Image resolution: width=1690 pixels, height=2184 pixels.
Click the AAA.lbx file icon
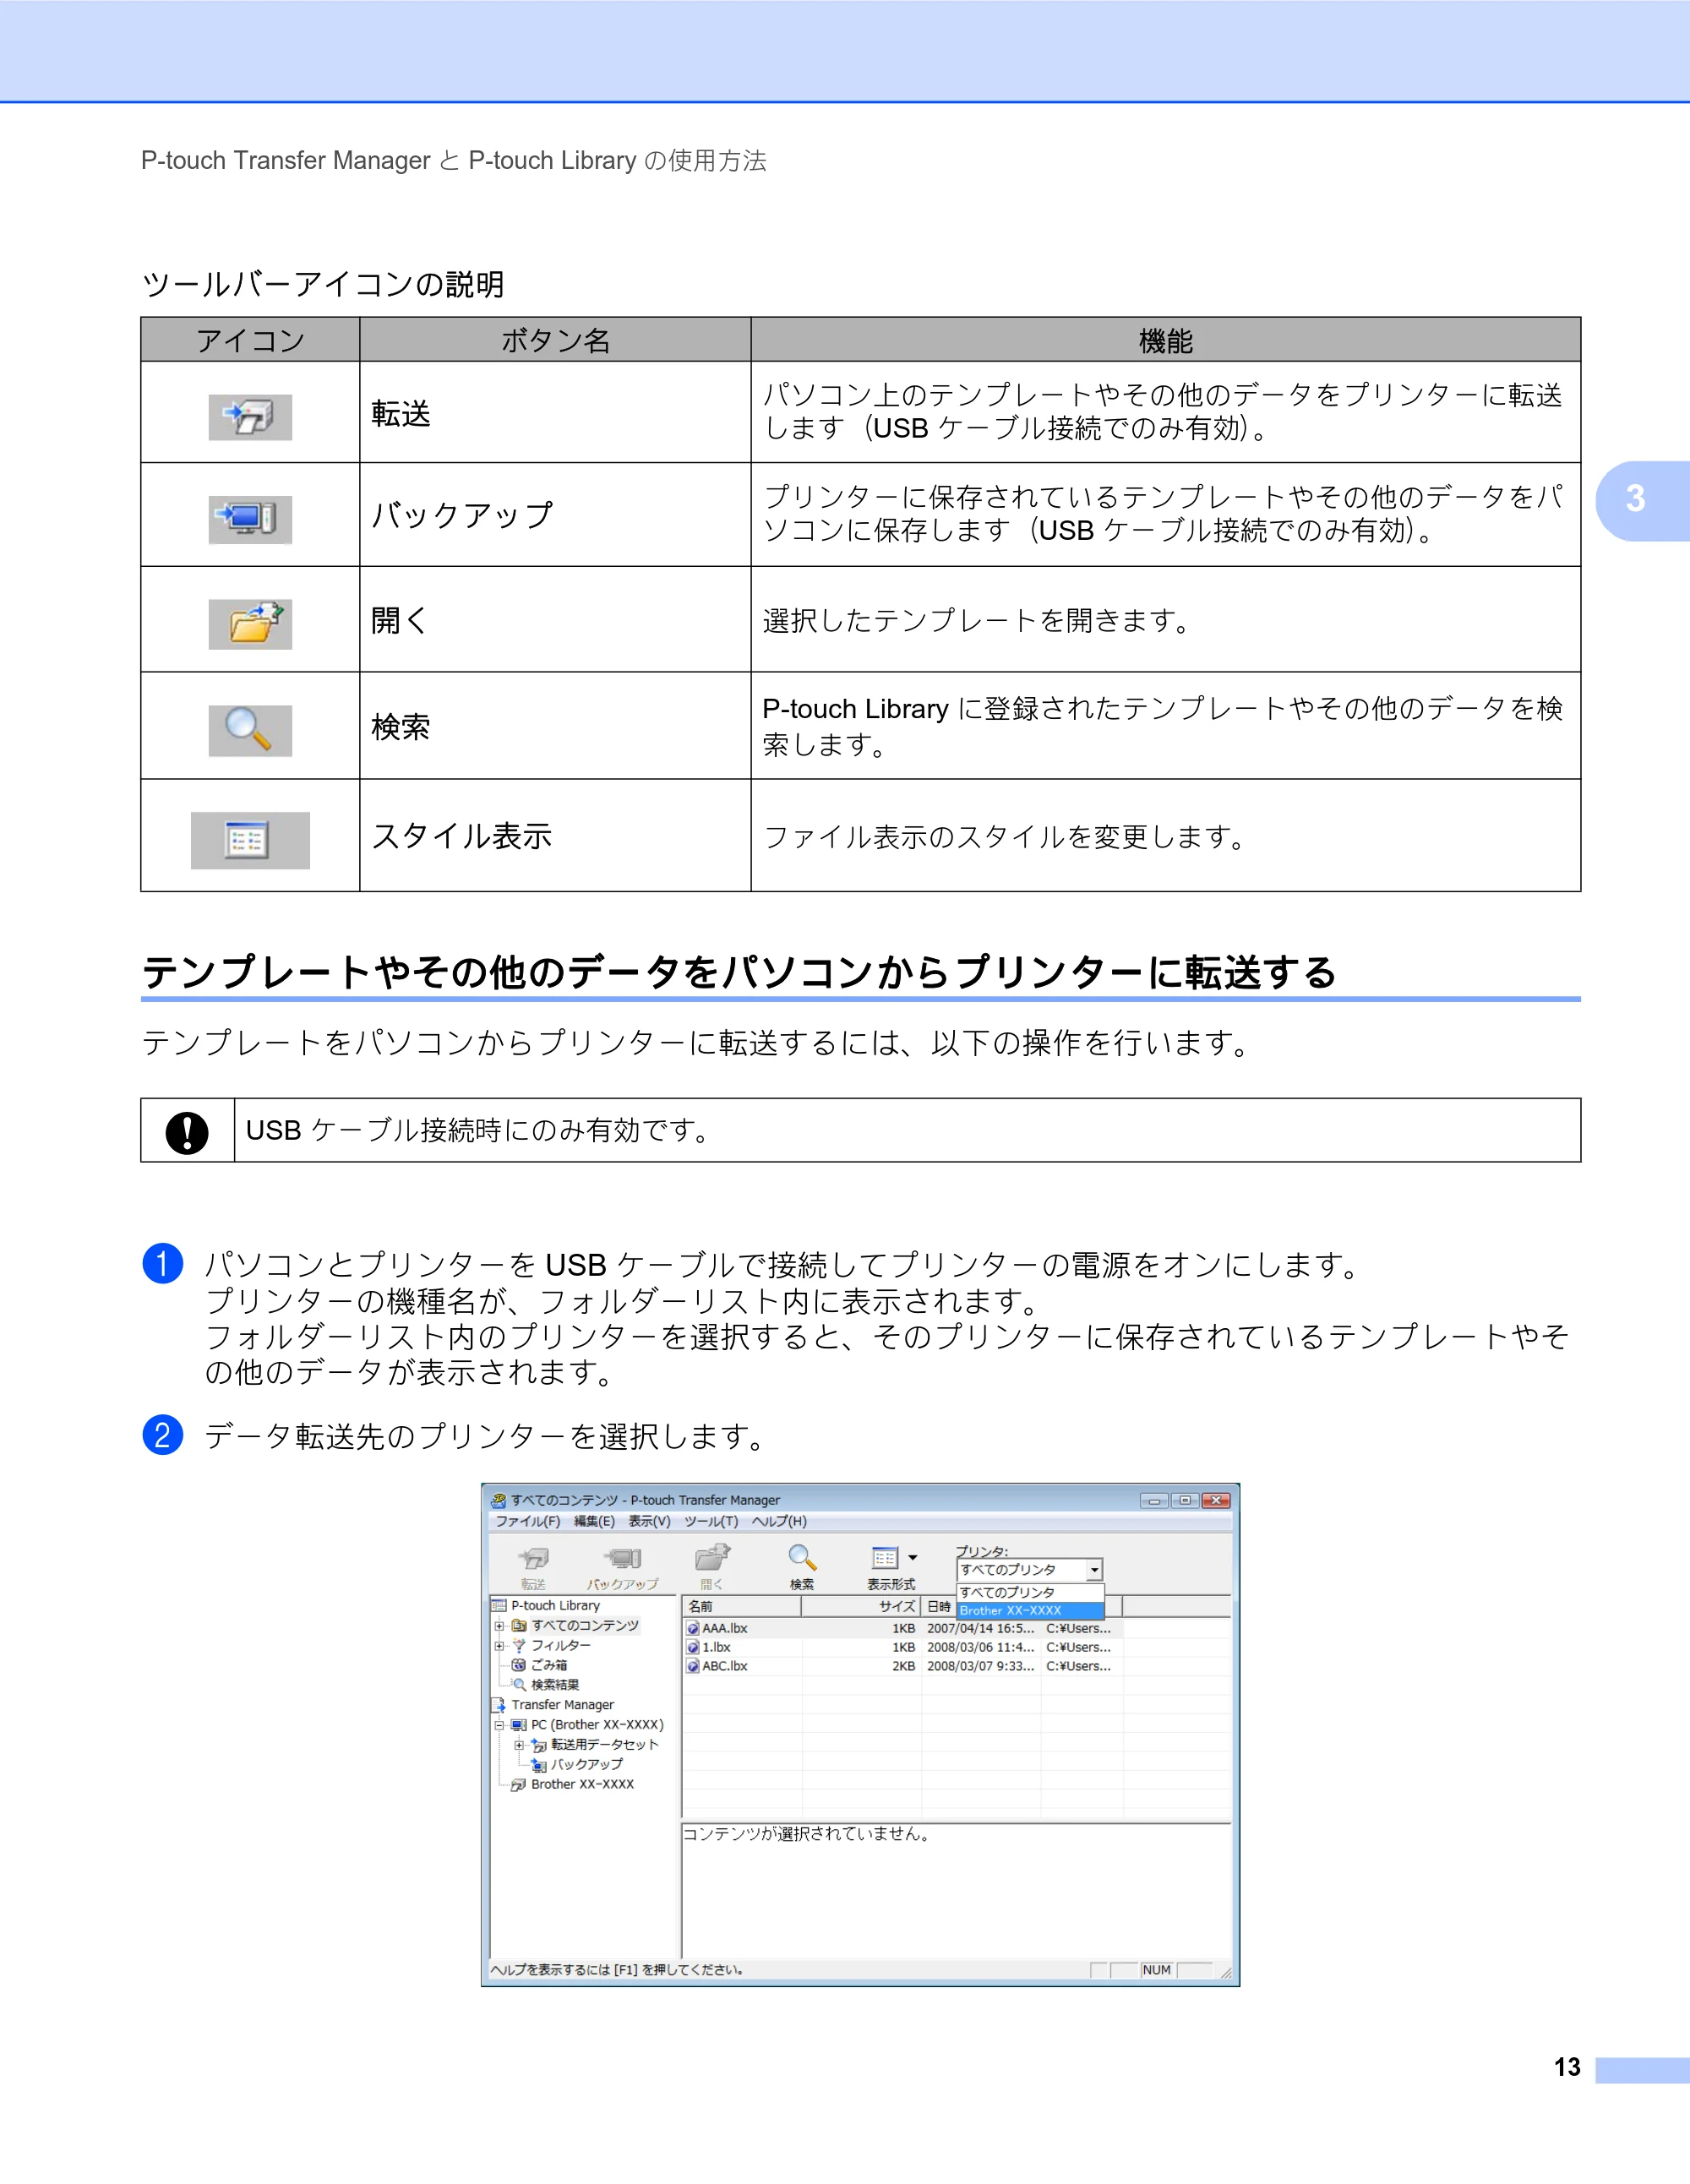(693, 1628)
